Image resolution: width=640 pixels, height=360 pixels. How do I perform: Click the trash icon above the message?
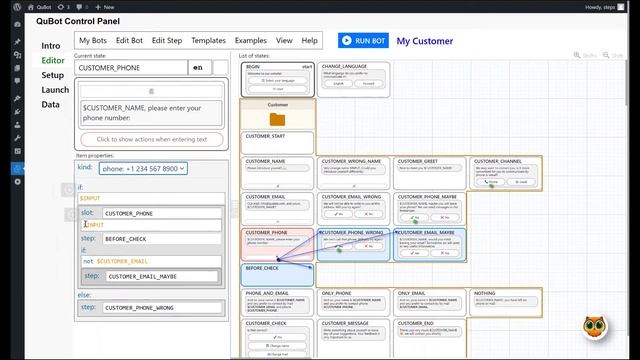pyautogui.click(x=151, y=91)
